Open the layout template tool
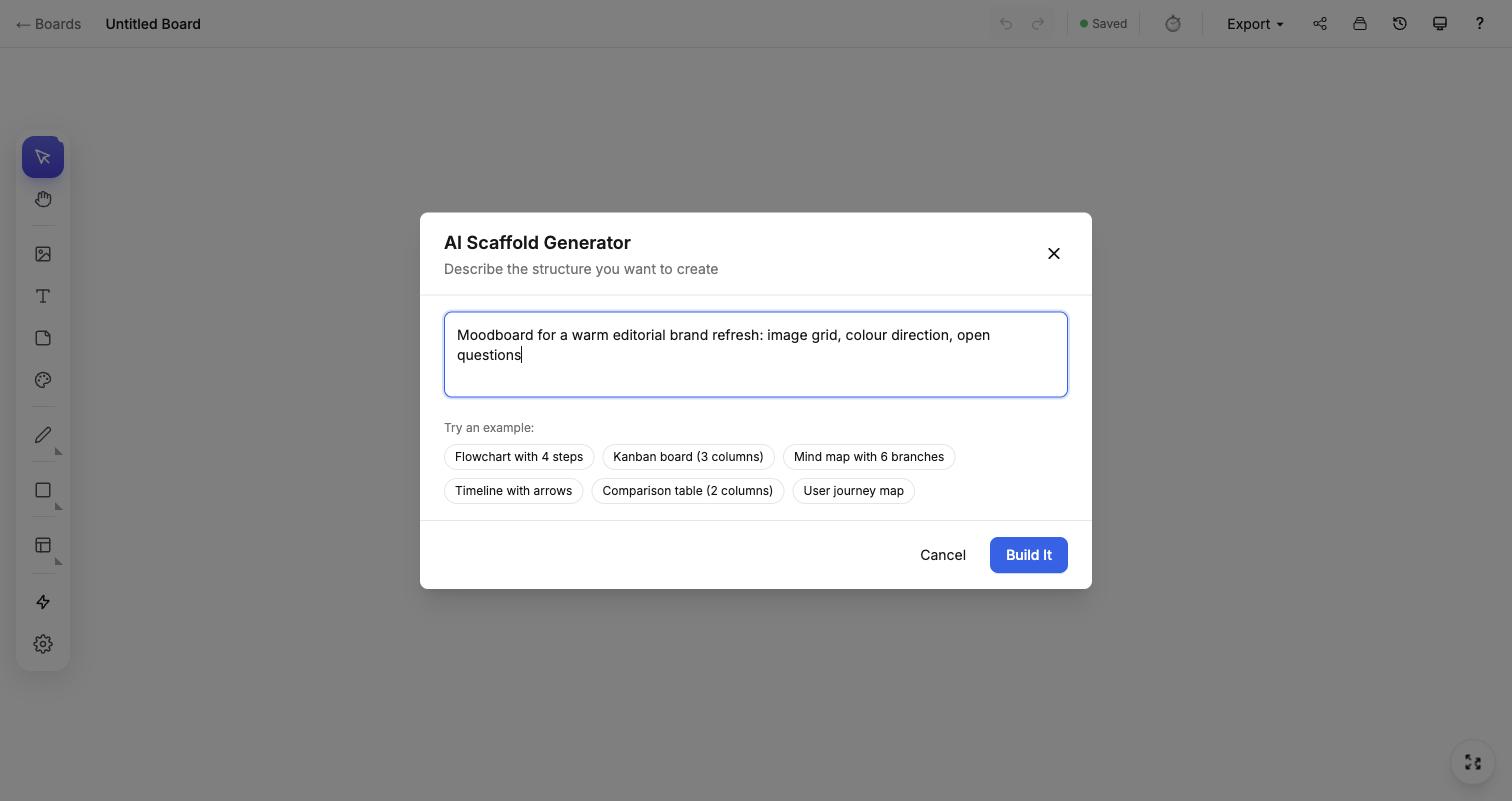Image resolution: width=1512 pixels, height=801 pixels. (x=43, y=545)
